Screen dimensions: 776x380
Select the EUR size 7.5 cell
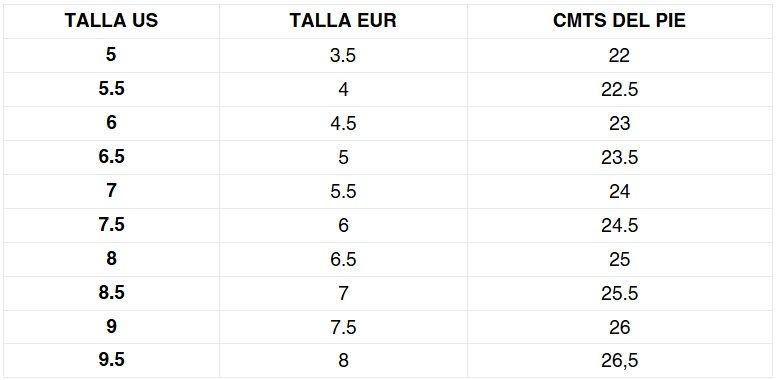pyautogui.click(x=343, y=327)
